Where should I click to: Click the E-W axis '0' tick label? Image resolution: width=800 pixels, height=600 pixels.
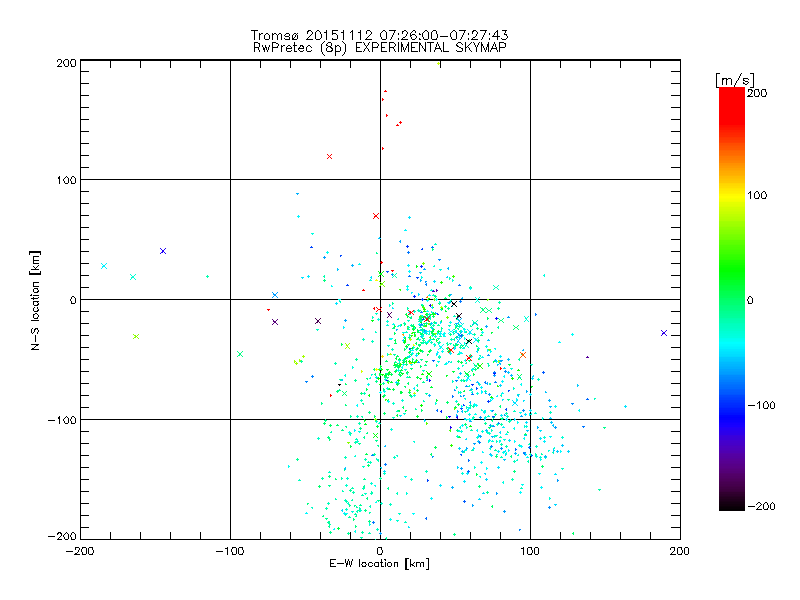coord(380,551)
